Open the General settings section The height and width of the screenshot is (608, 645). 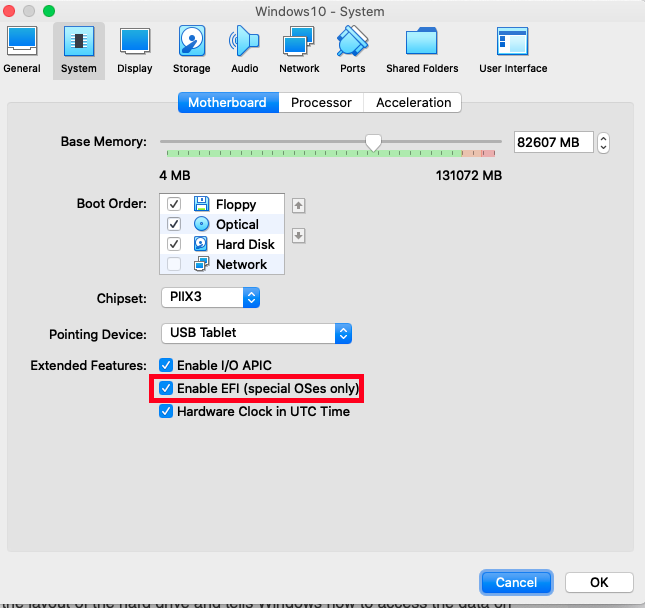tap(22, 51)
